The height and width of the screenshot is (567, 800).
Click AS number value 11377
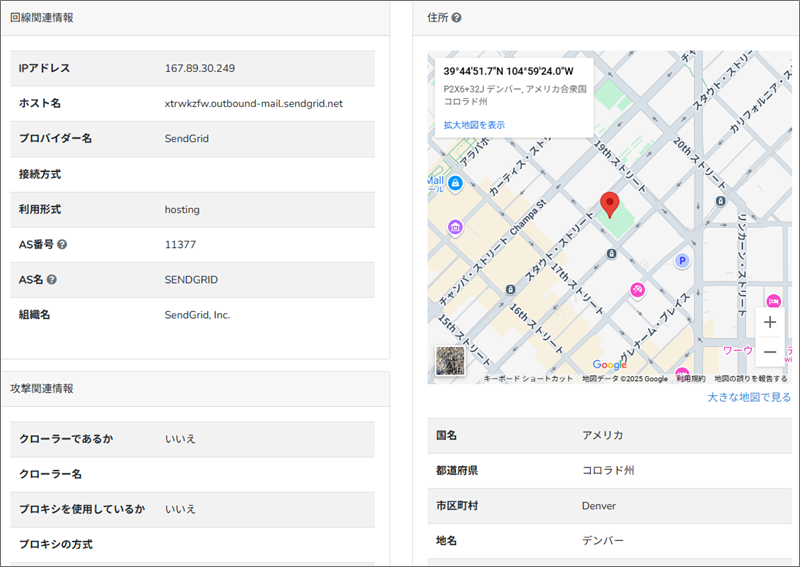pos(180,244)
